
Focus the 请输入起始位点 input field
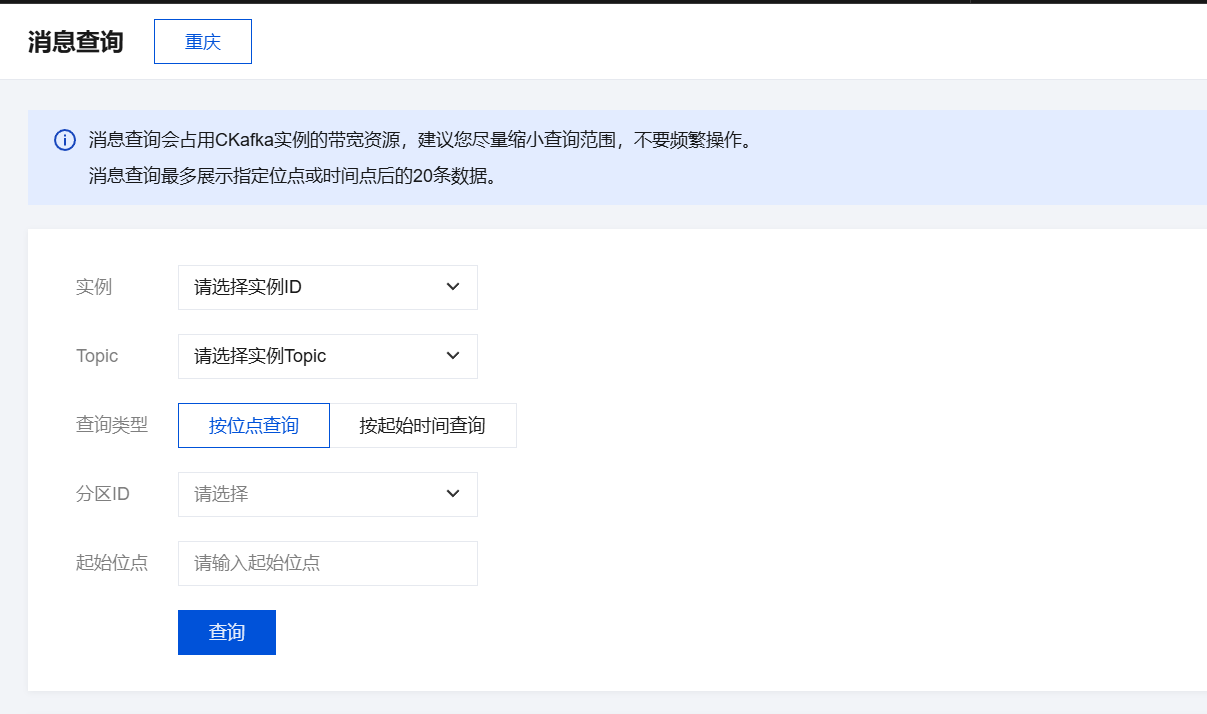[327, 563]
